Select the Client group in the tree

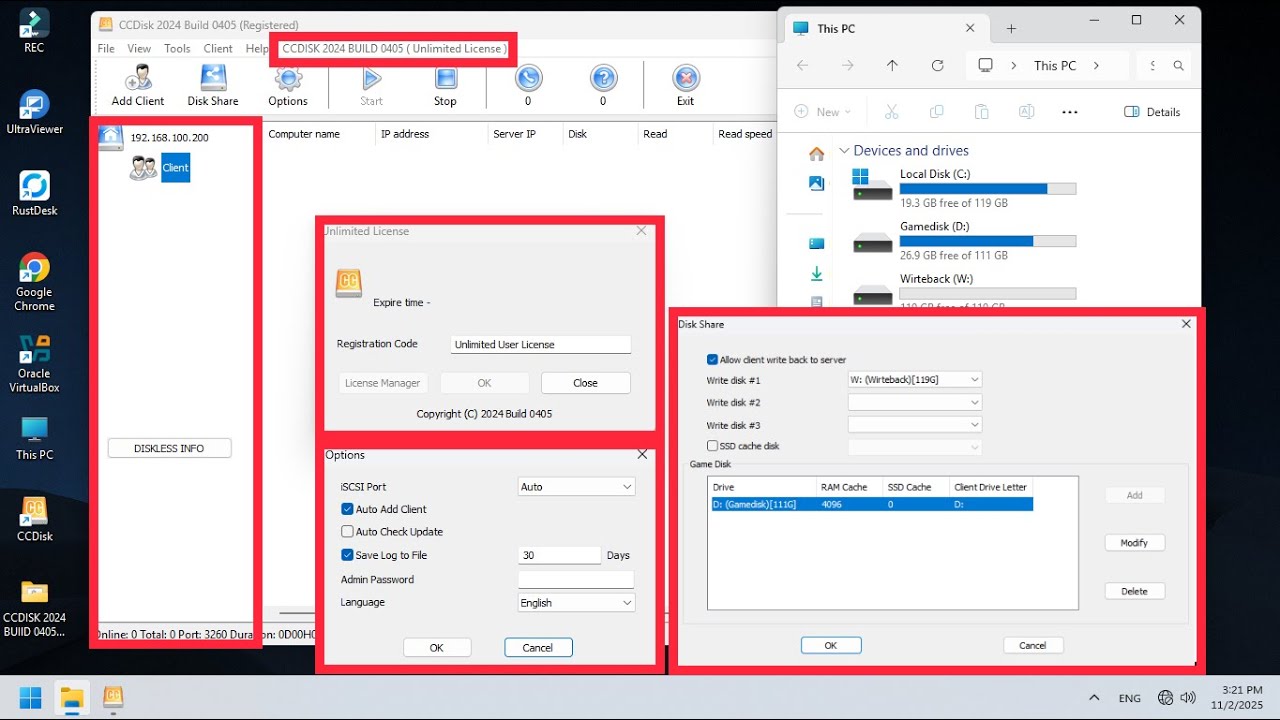click(175, 168)
